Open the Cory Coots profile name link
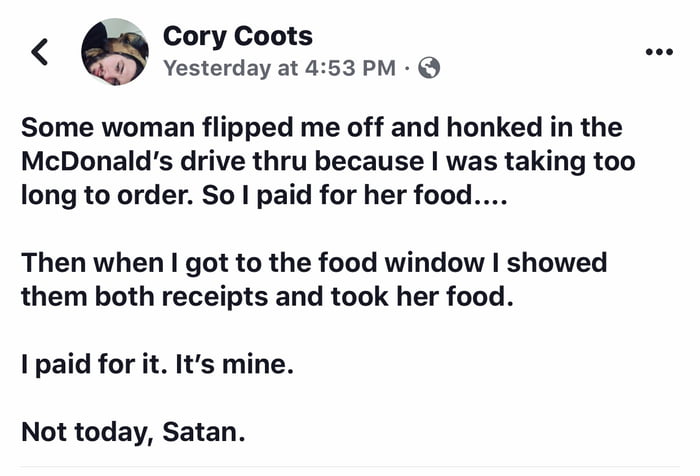The height and width of the screenshot is (476, 700). pos(237,37)
